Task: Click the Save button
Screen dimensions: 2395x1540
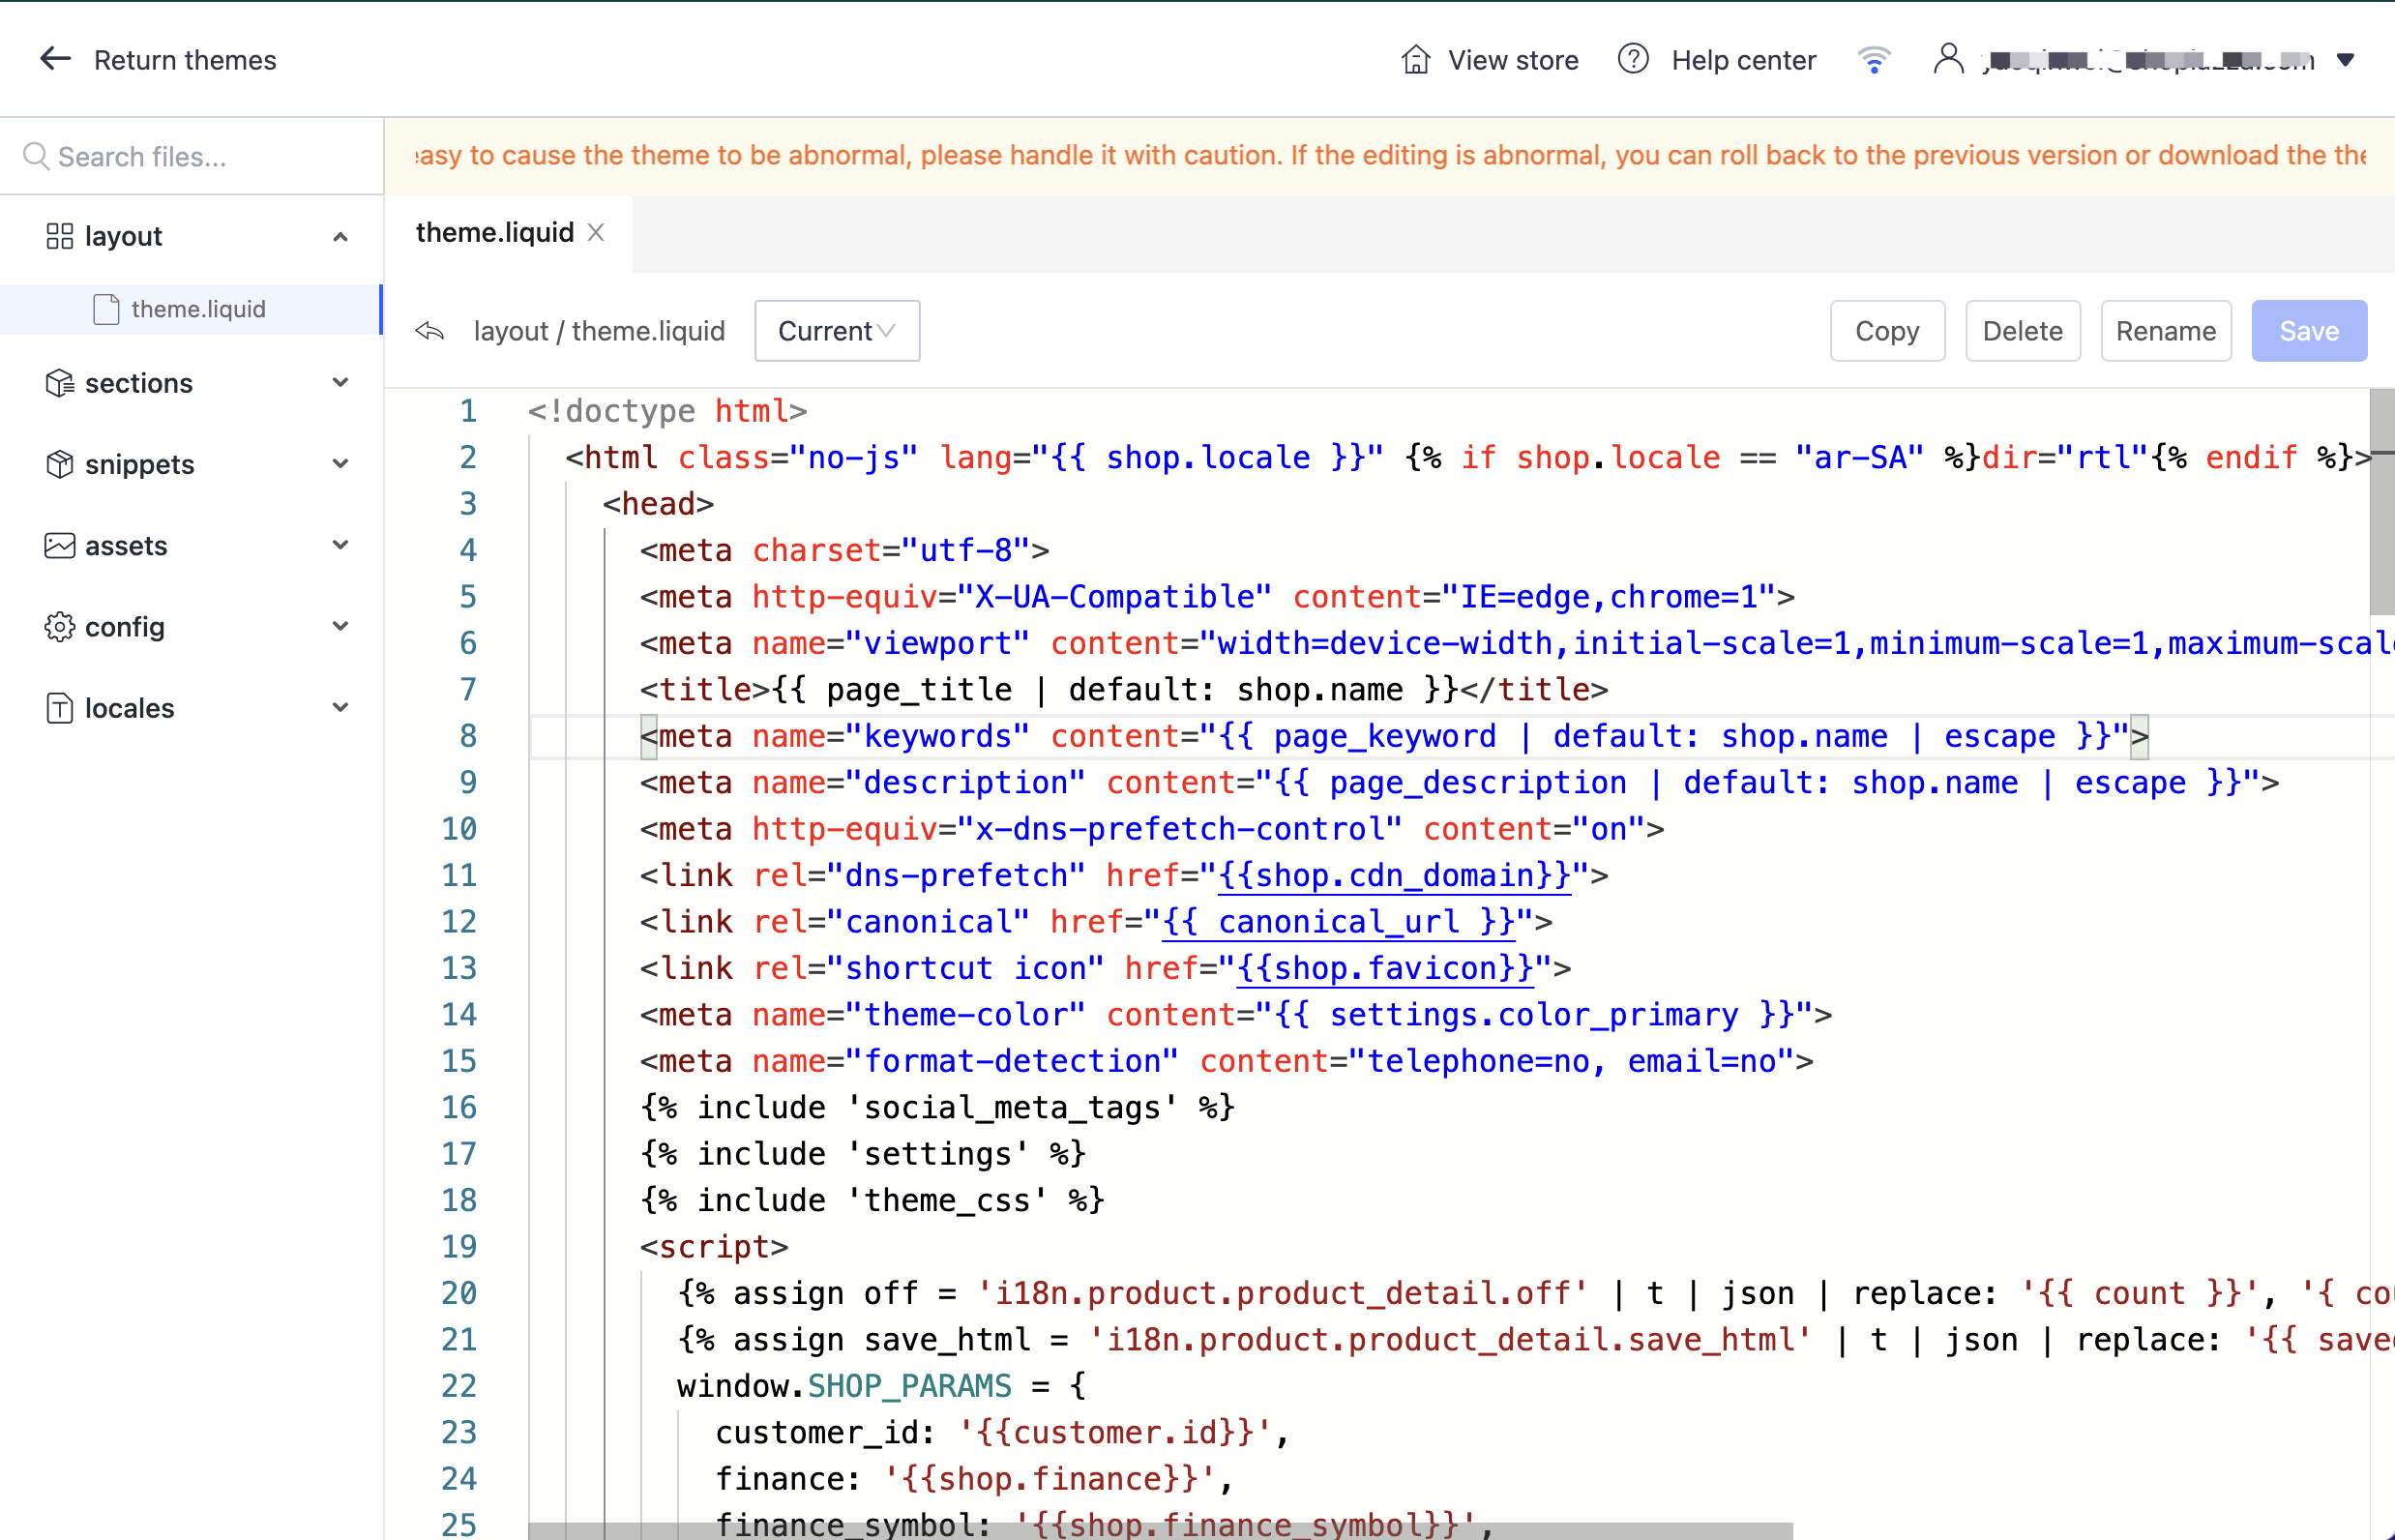Action: click(x=2308, y=331)
